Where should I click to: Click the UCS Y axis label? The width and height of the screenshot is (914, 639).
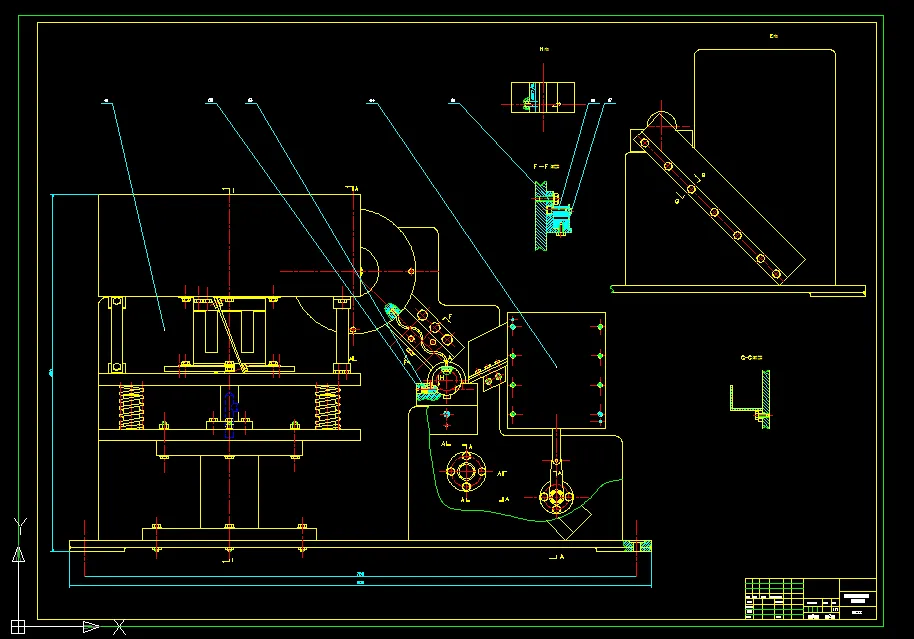[20, 526]
